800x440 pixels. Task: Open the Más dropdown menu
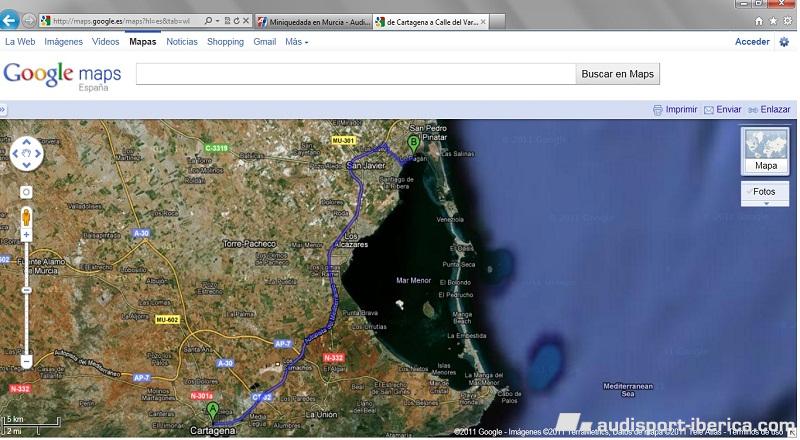pos(296,42)
